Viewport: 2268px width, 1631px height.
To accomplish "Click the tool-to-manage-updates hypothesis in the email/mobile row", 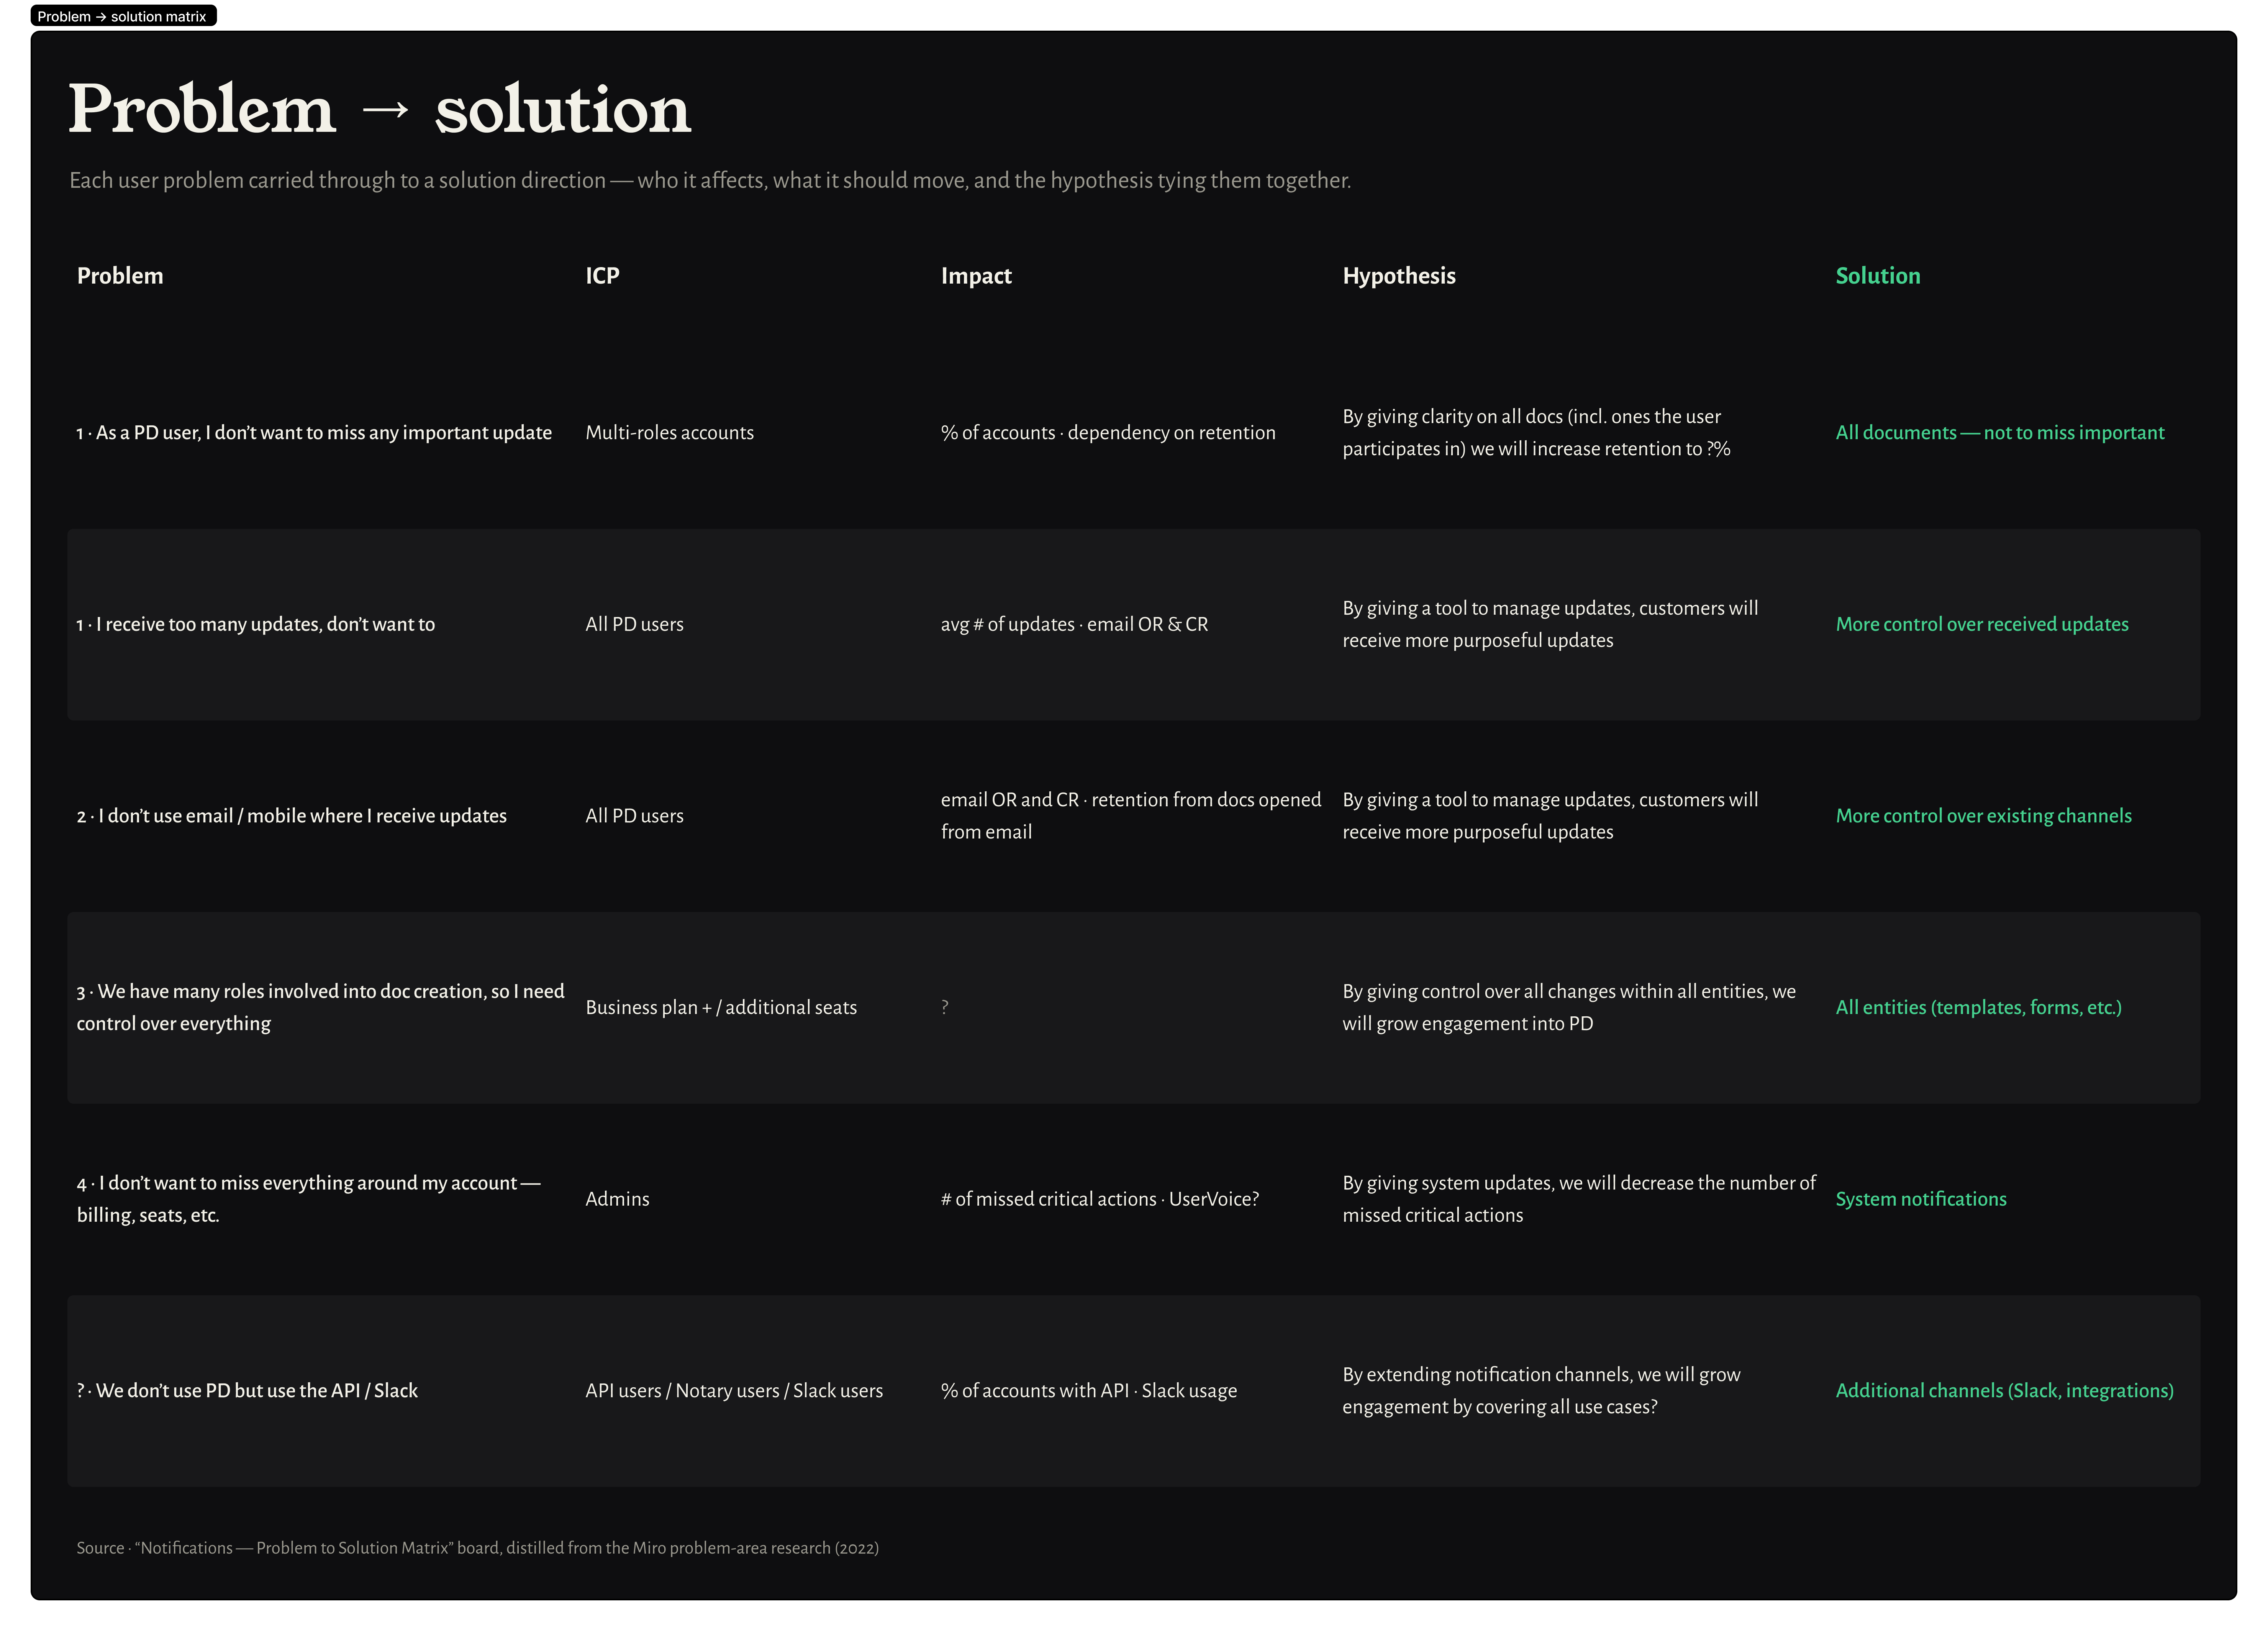I will (1551, 816).
